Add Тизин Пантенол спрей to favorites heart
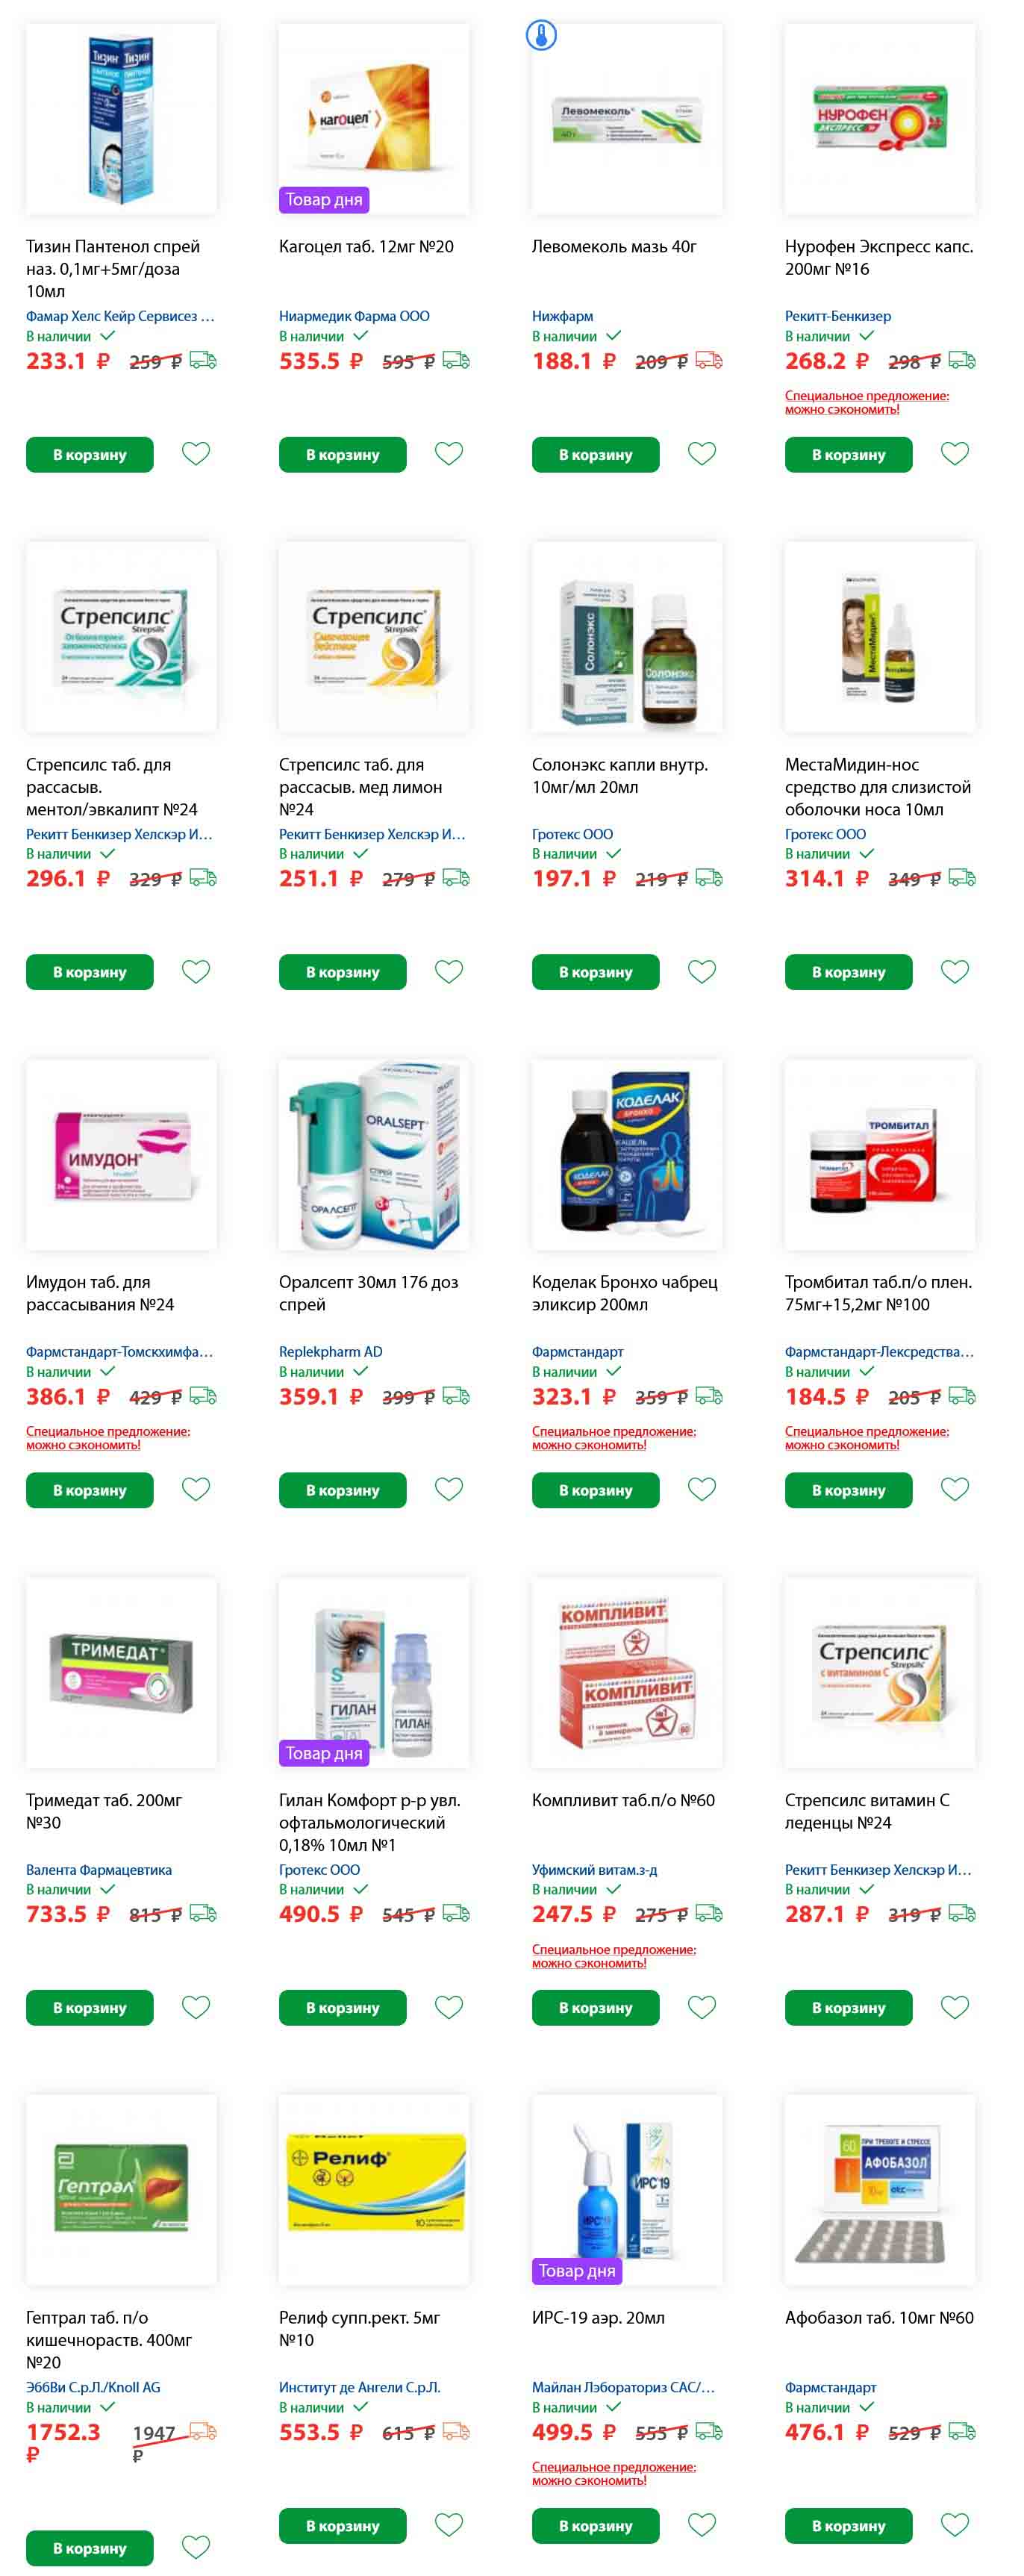 (x=196, y=454)
